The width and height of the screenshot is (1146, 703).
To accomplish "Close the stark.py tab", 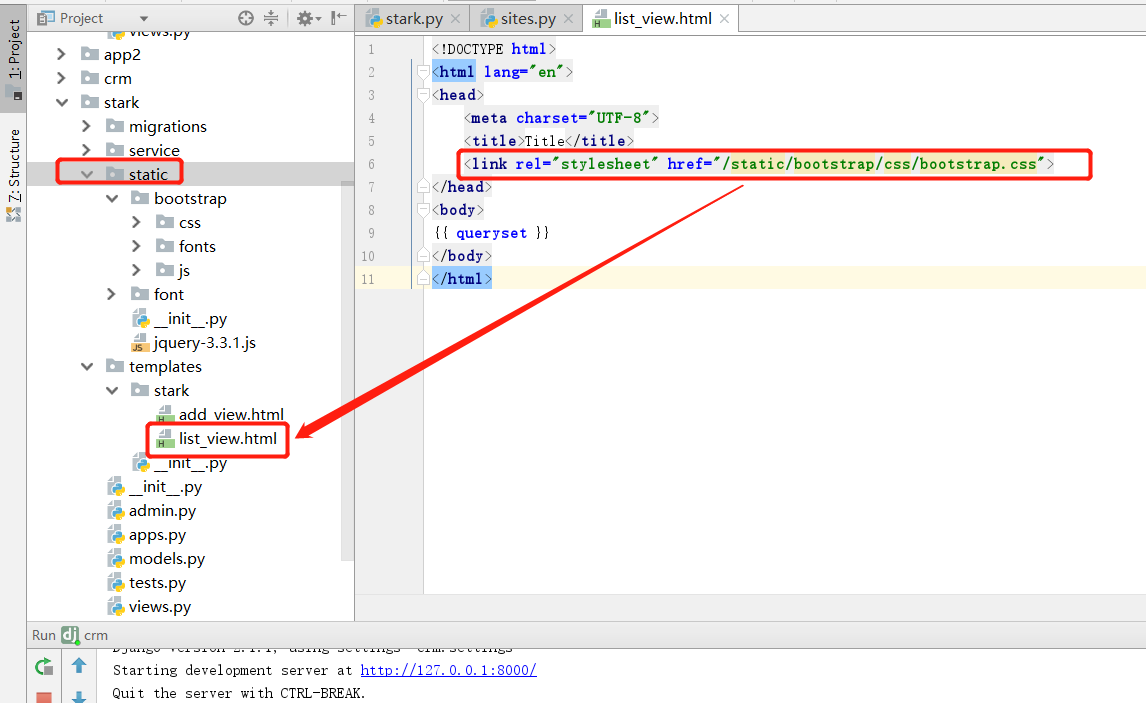I will pos(455,19).
